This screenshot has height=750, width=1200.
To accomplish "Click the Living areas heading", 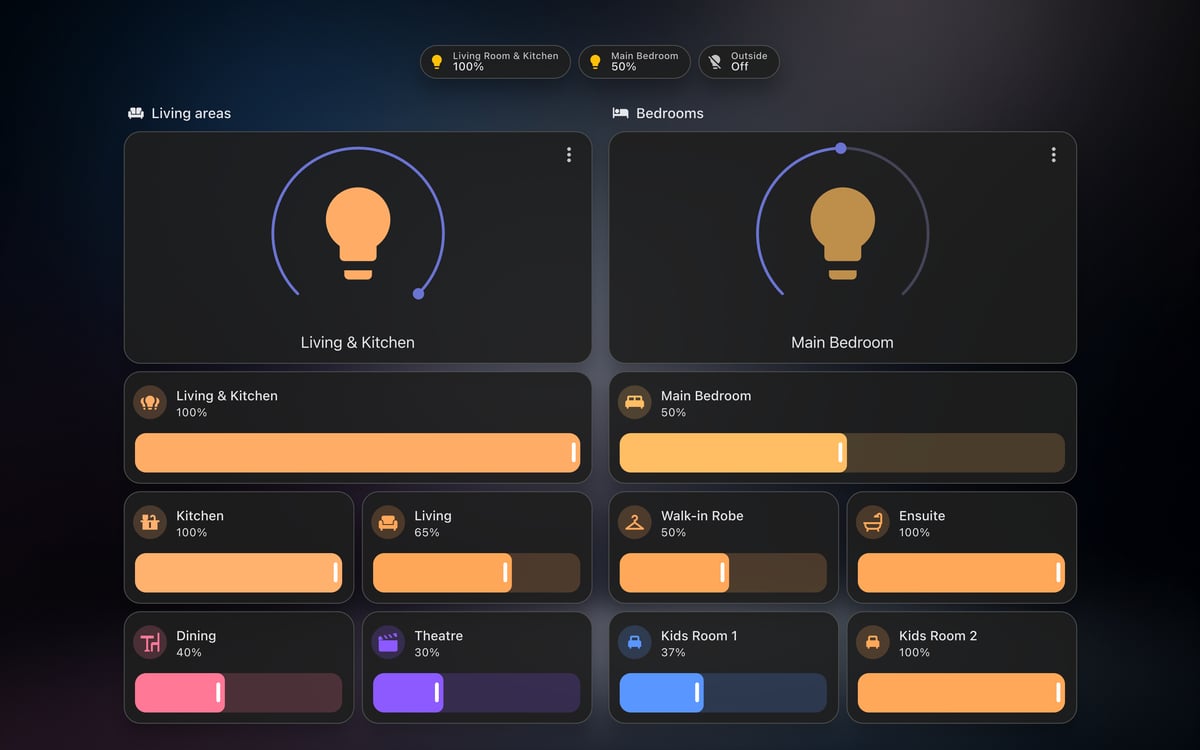I will (x=191, y=114).
